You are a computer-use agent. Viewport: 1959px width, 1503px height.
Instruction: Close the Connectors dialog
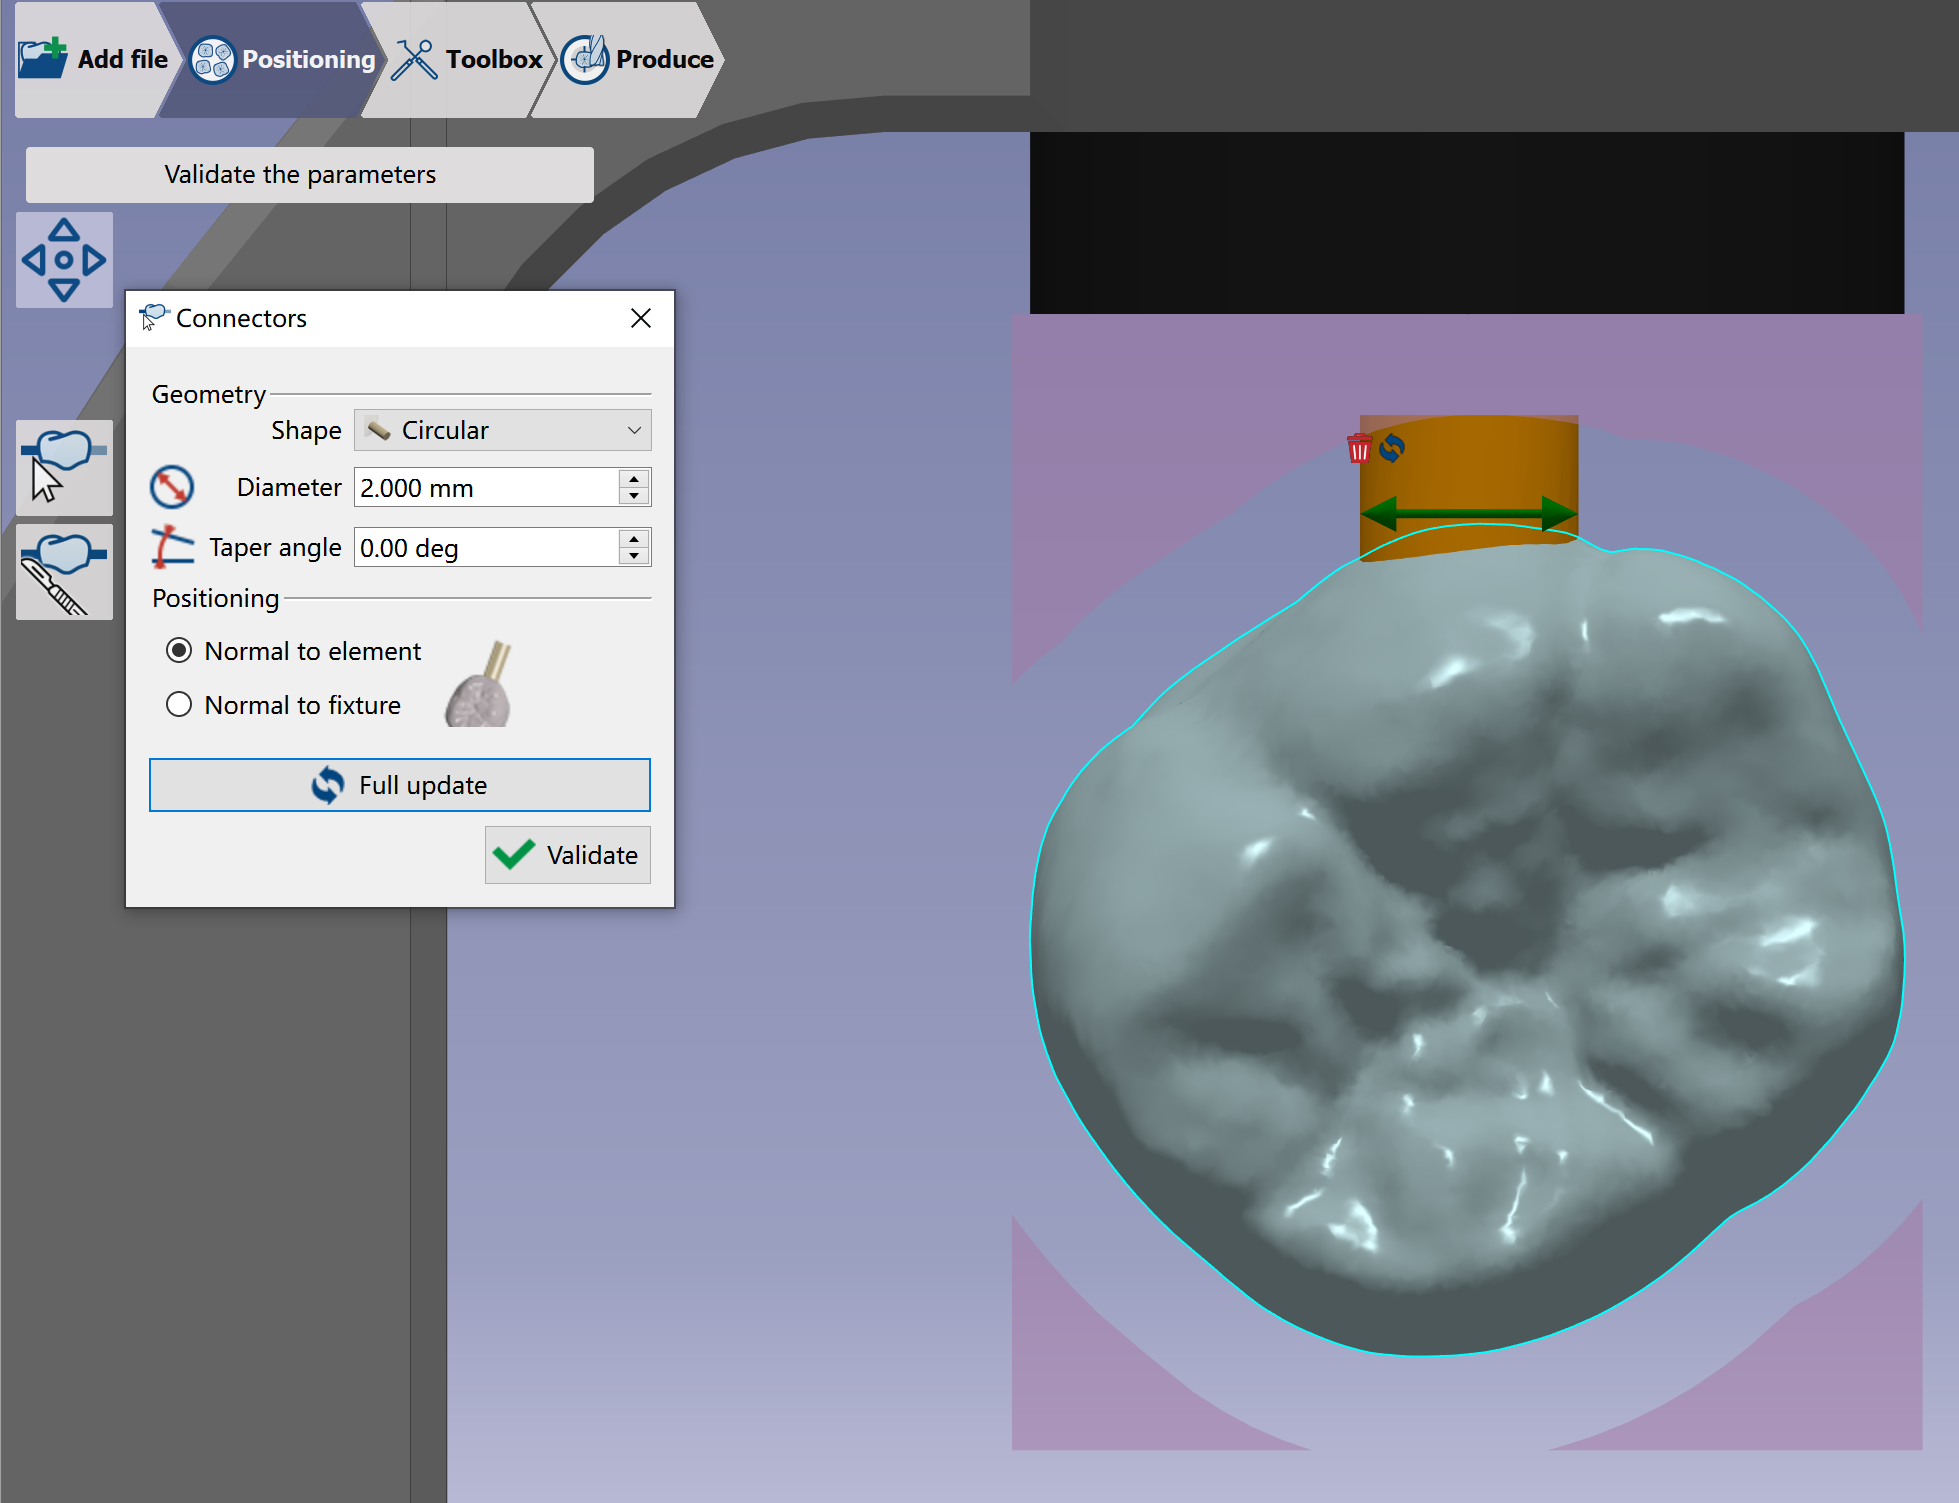tap(641, 318)
